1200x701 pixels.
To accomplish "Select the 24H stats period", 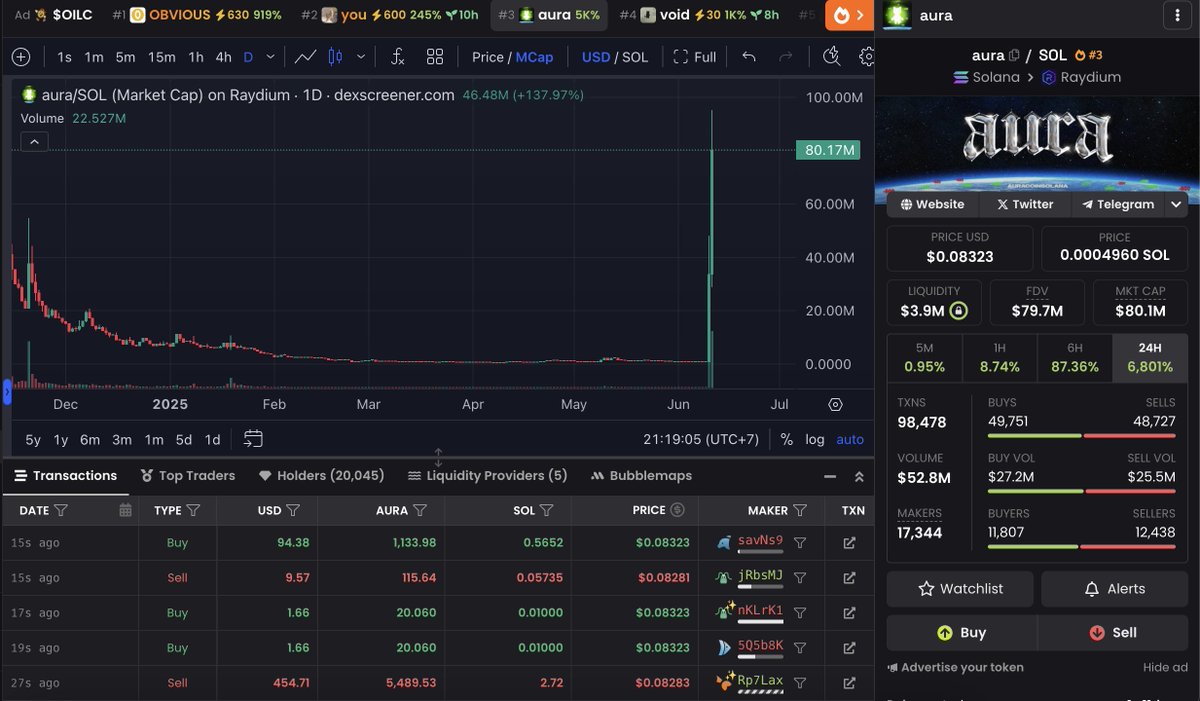I will [x=1150, y=358].
